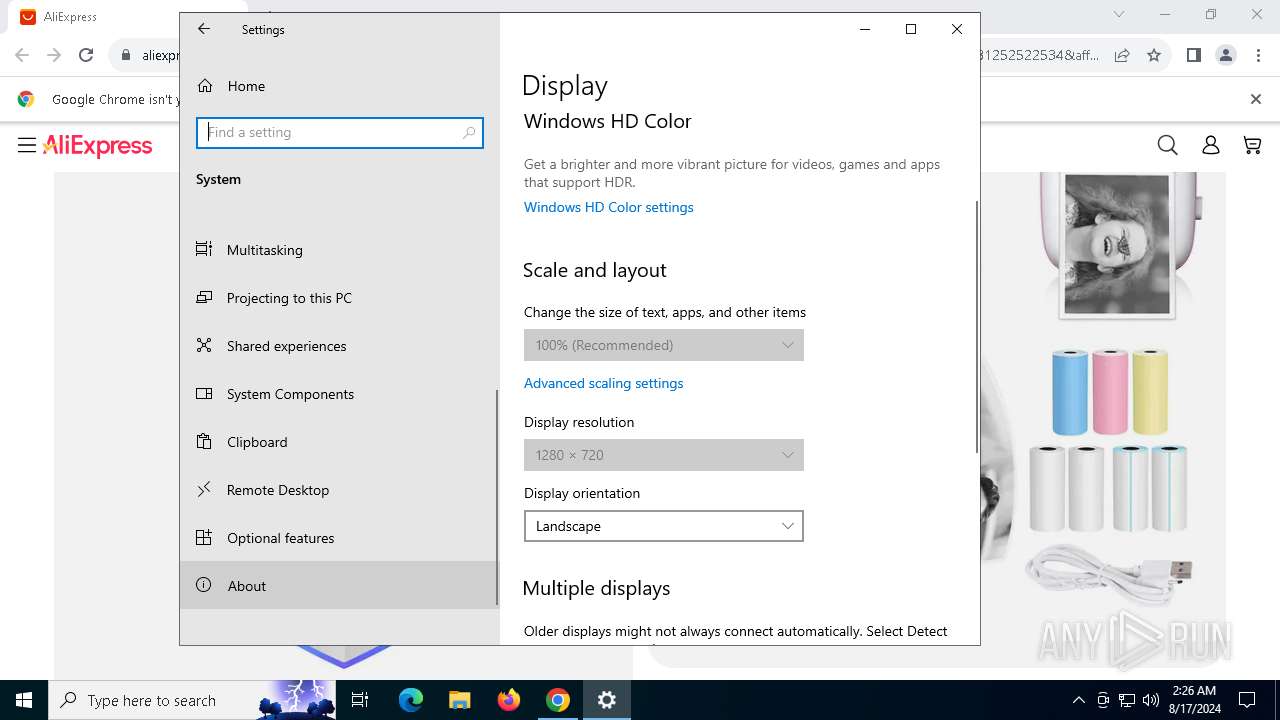Open Remote Desktop settings
Viewport: 1280px width, 720px height.
coord(338,490)
